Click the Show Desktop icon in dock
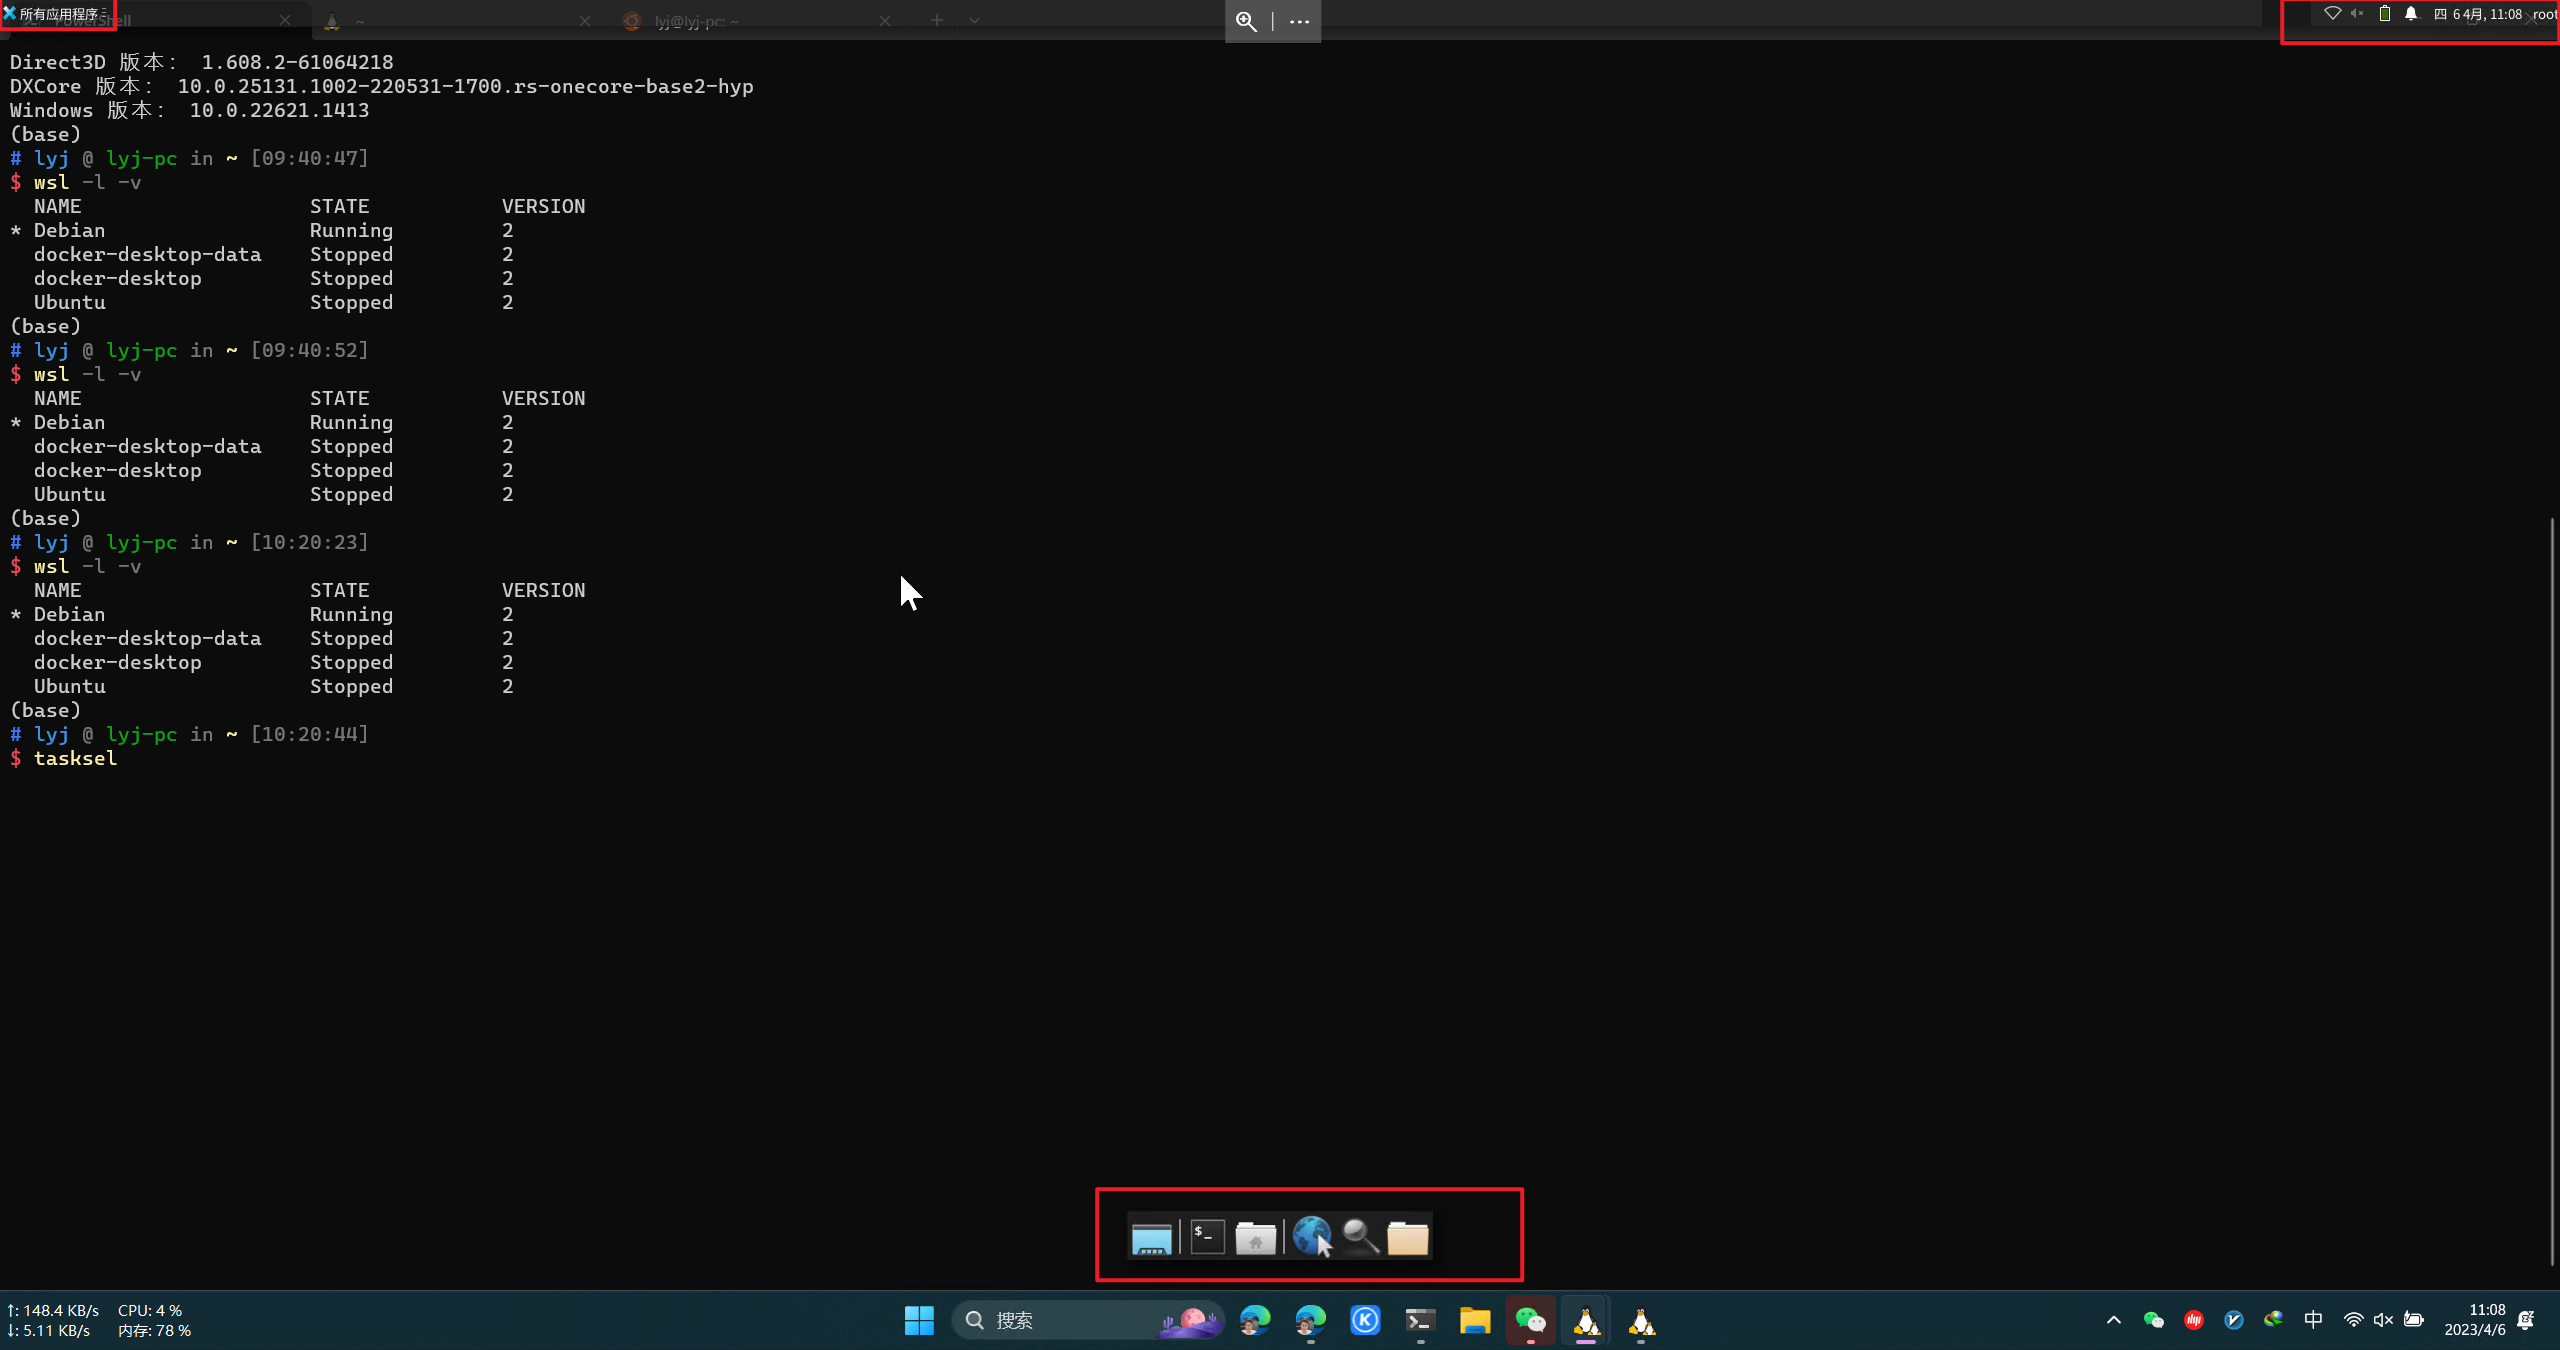 pyautogui.click(x=1151, y=1238)
